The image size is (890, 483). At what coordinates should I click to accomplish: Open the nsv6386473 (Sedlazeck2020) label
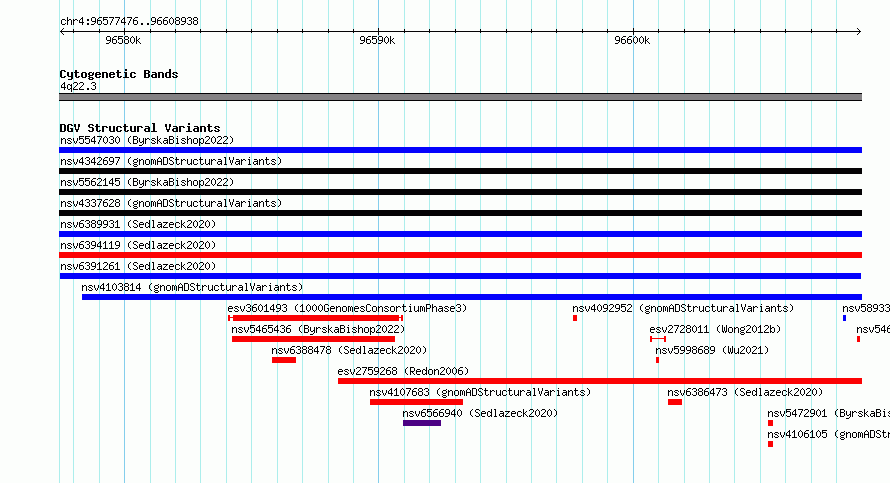point(745,392)
